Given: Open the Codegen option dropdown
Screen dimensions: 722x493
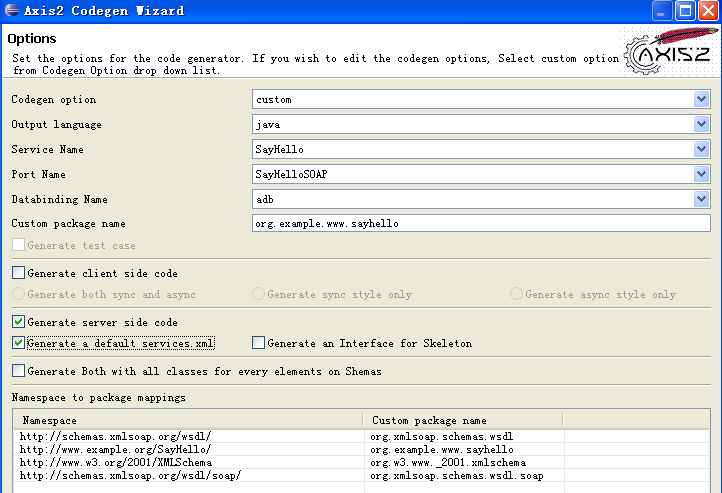Looking at the screenshot, I should click(x=701, y=99).
